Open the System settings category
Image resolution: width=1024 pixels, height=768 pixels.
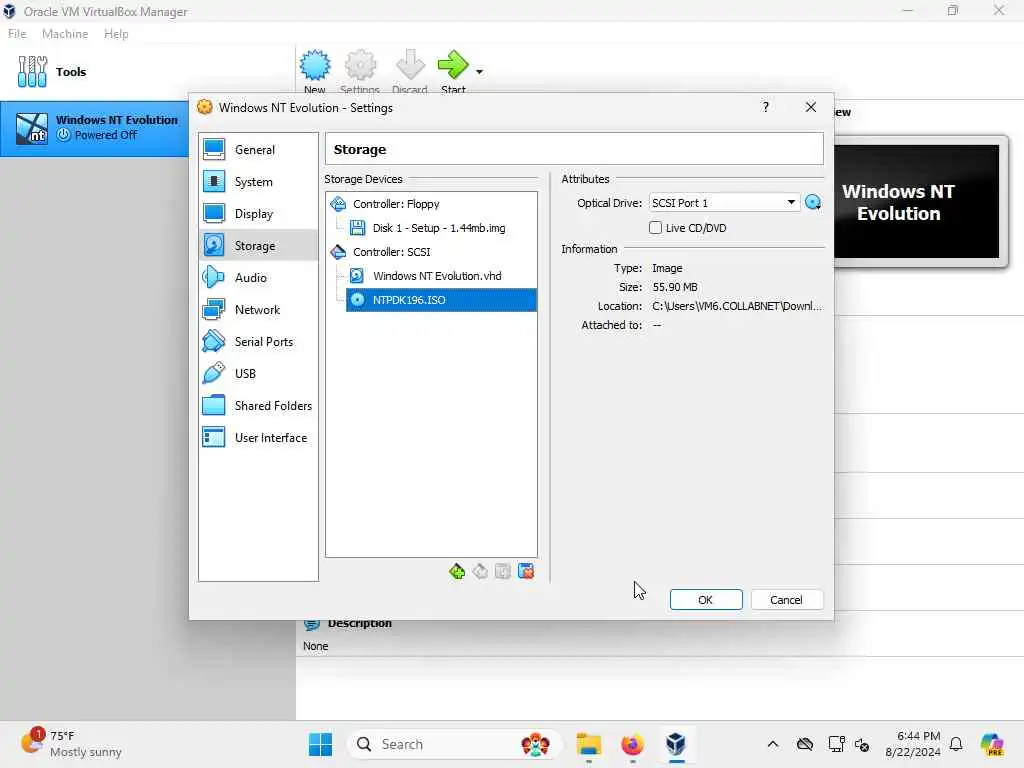(258, 182)
